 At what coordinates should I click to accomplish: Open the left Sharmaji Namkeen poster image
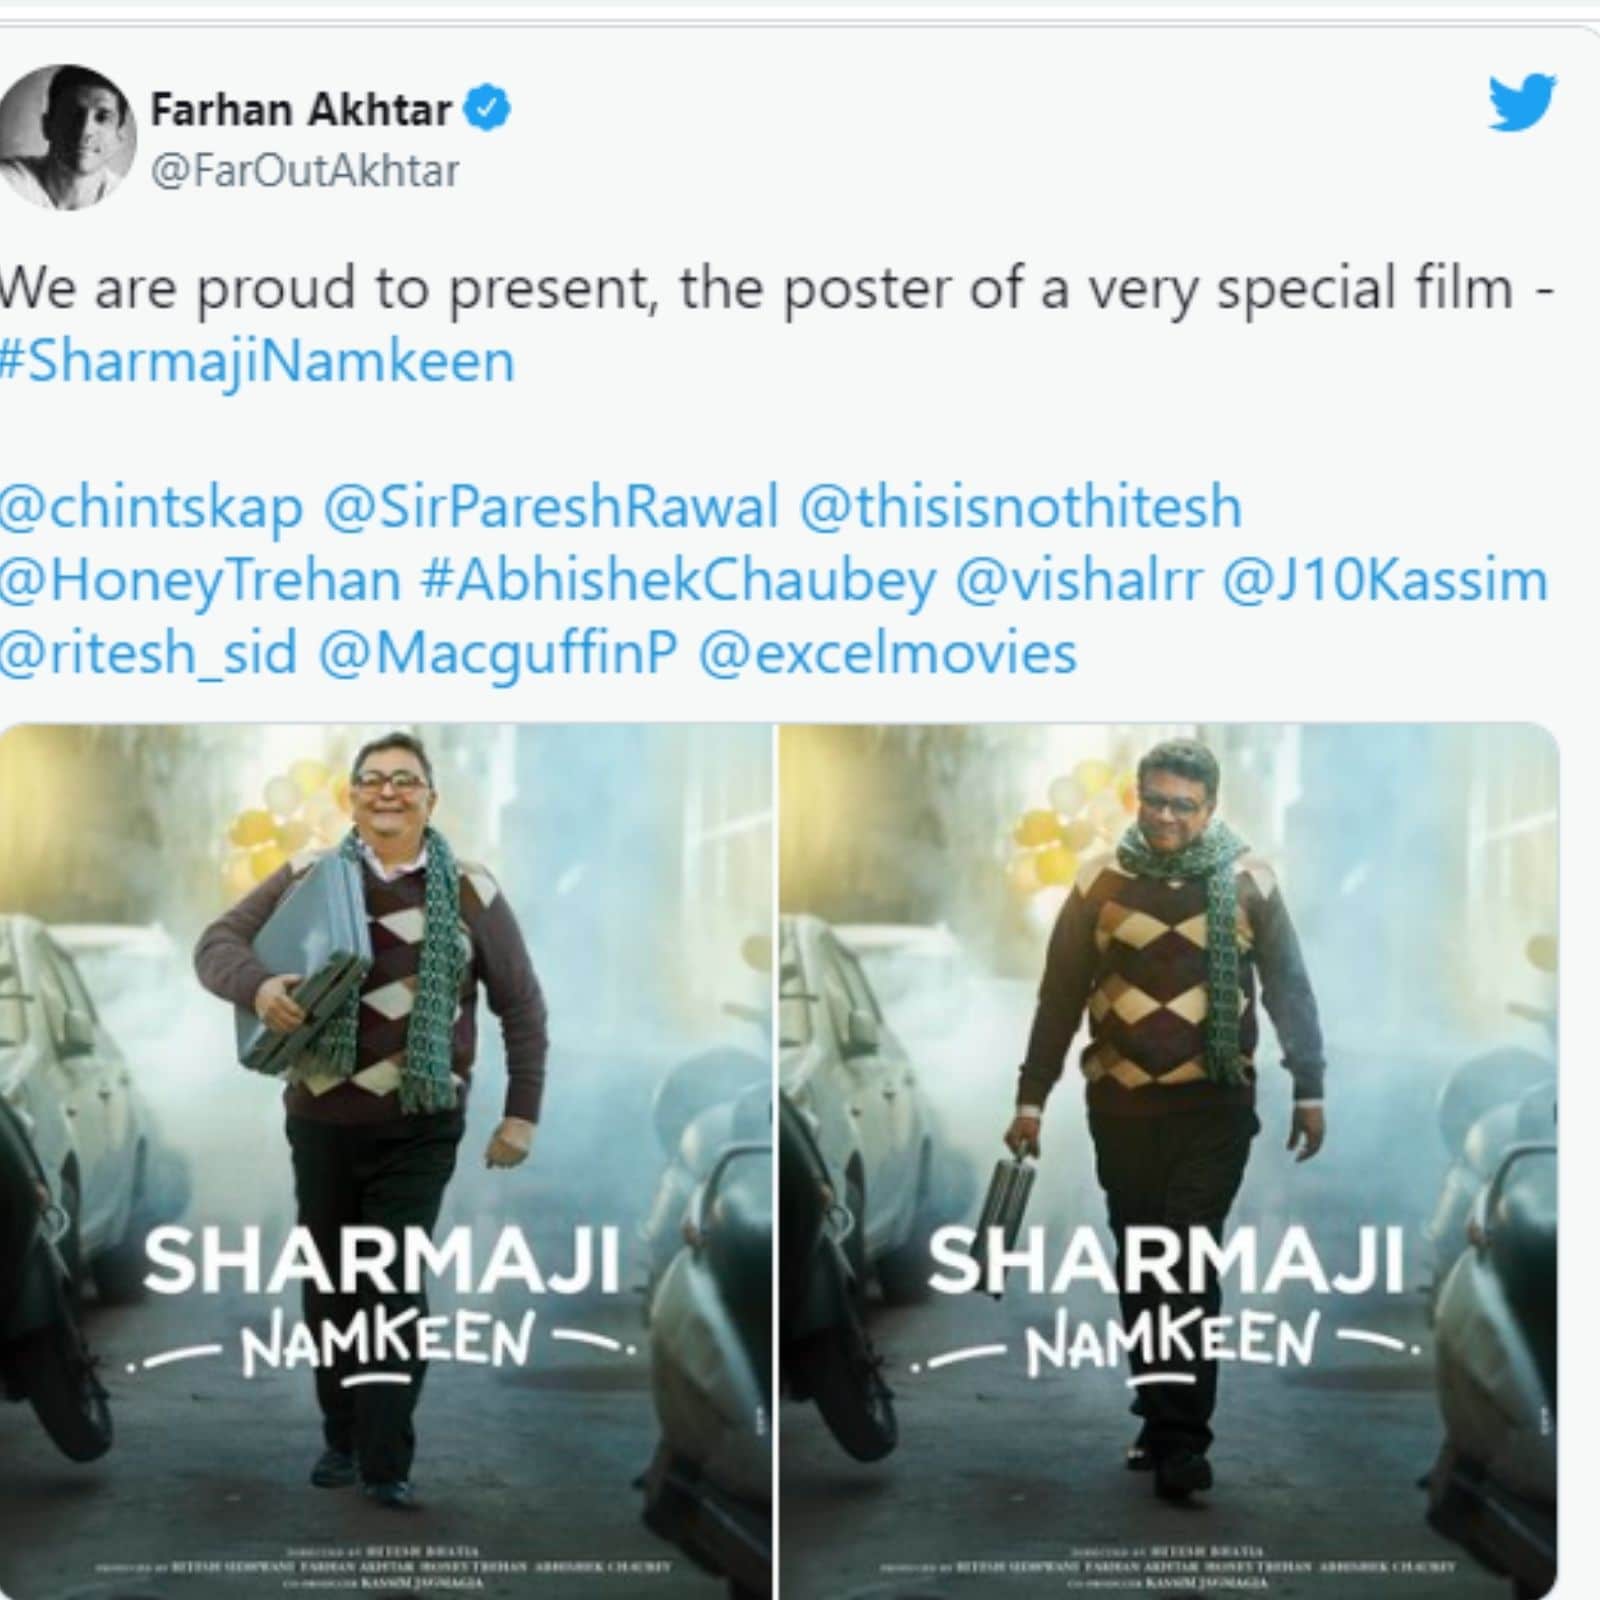[385, 1160]
